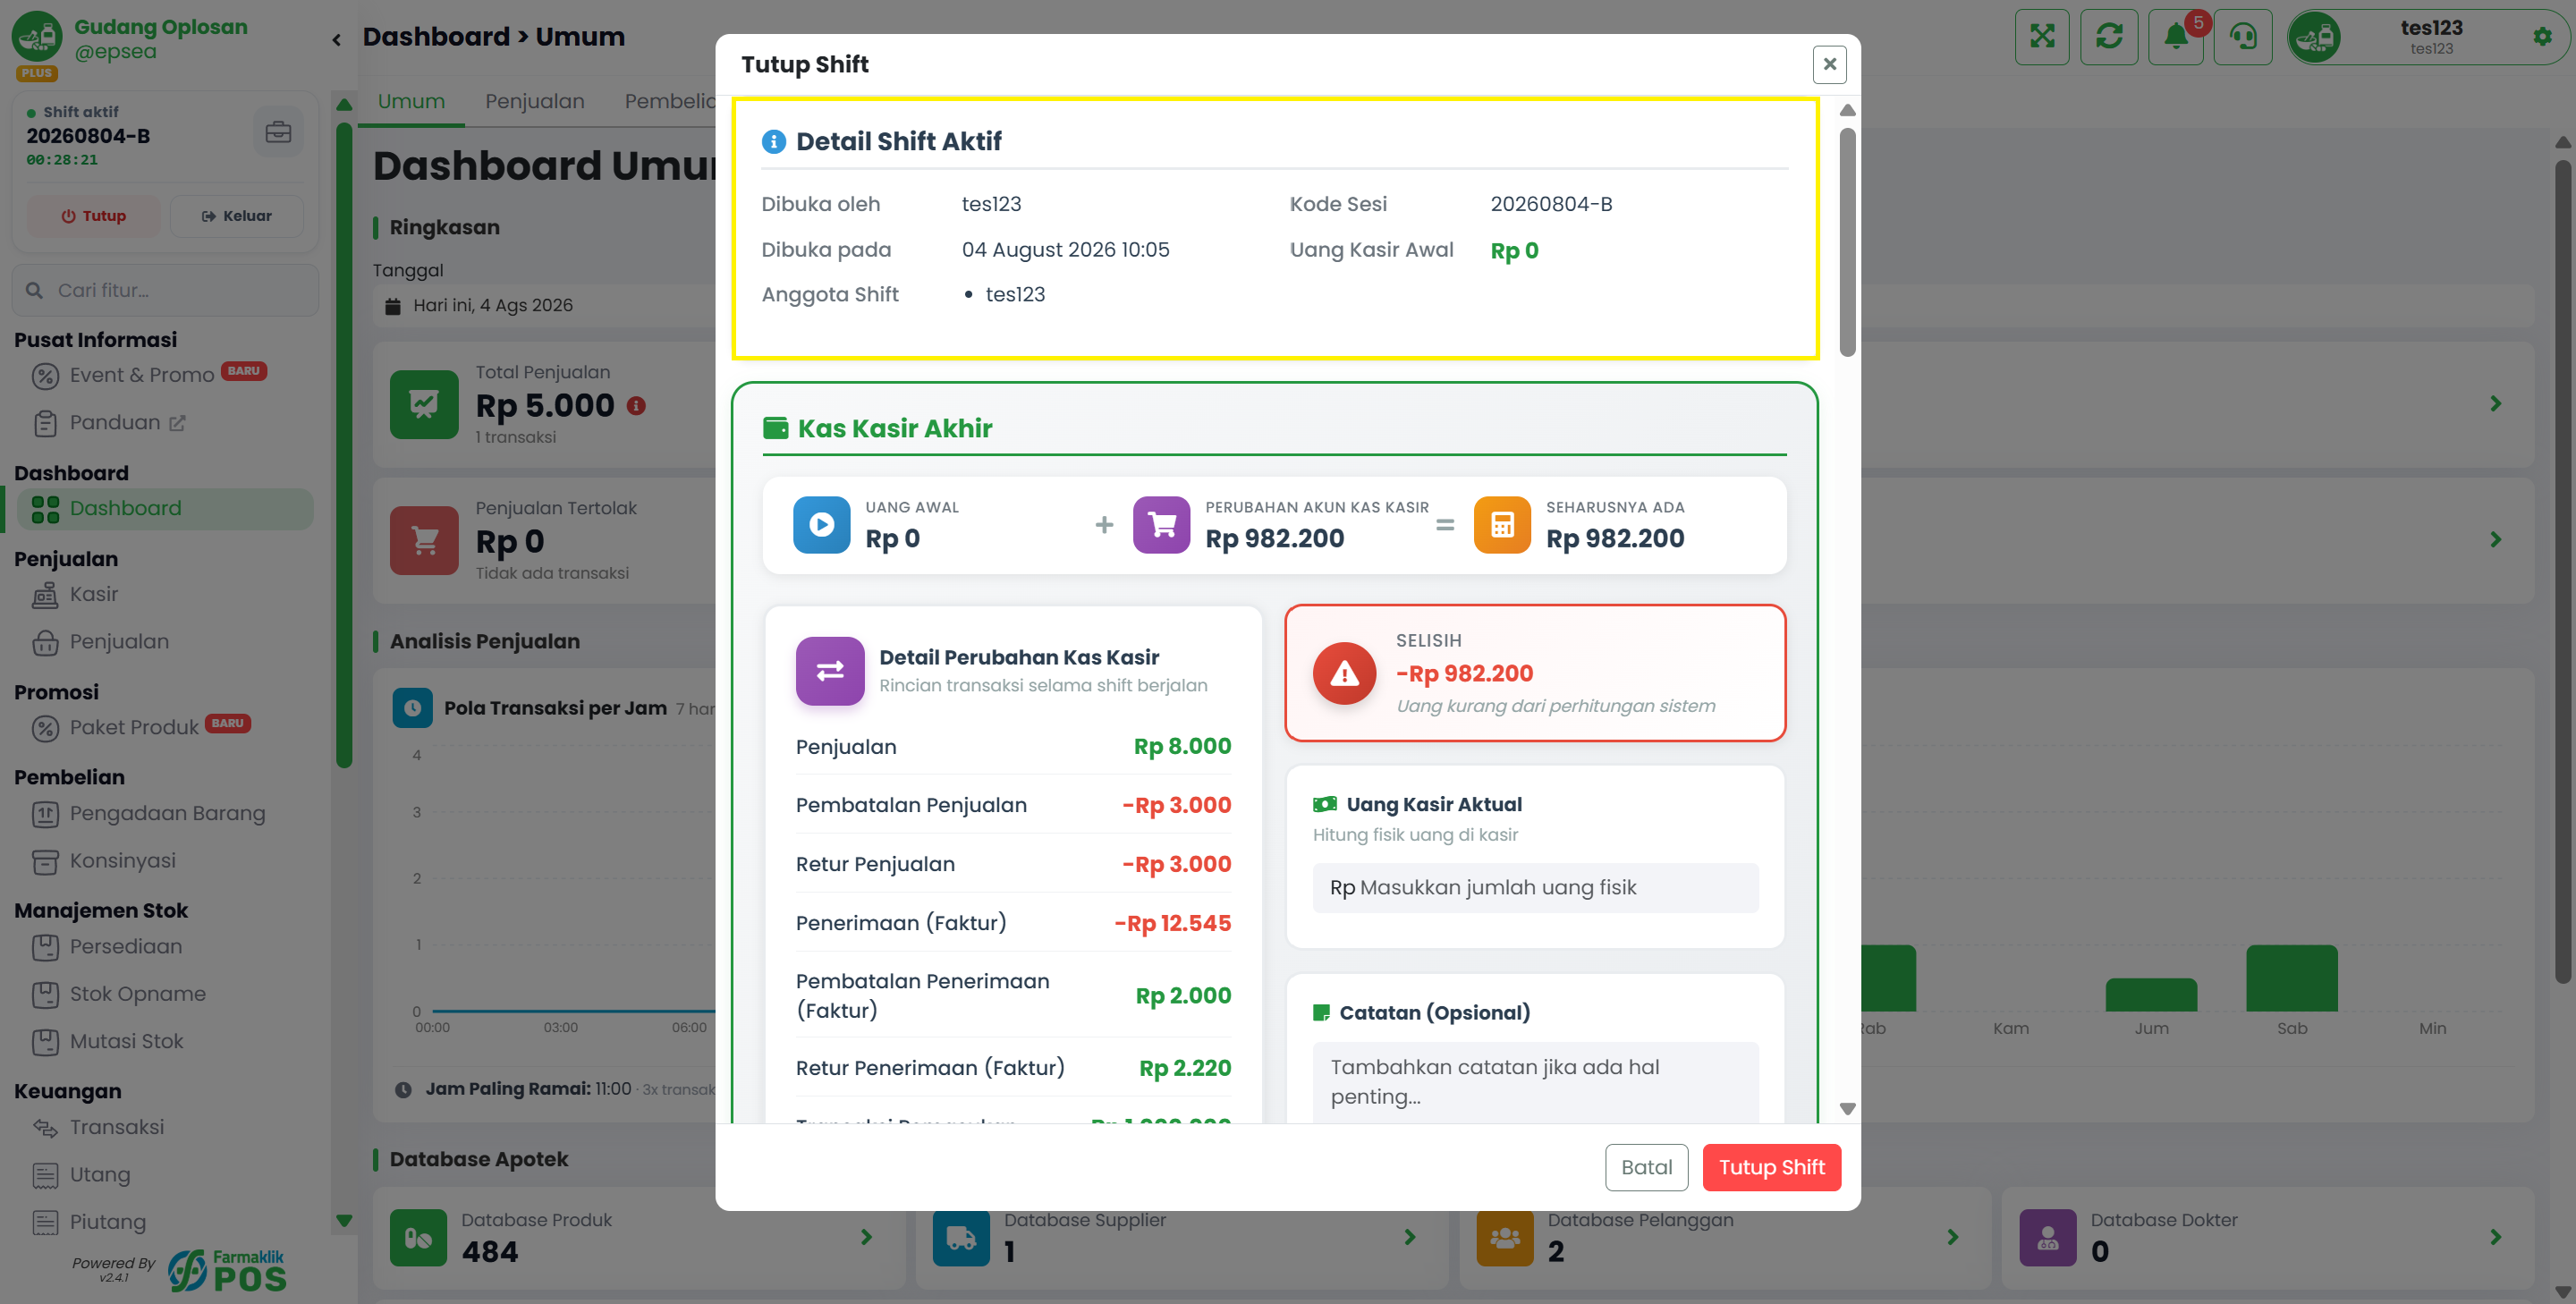Click the tes123 user avatar
Screen dimensions: 2576x1304
pyautogui.click(x=2315, y=38)
